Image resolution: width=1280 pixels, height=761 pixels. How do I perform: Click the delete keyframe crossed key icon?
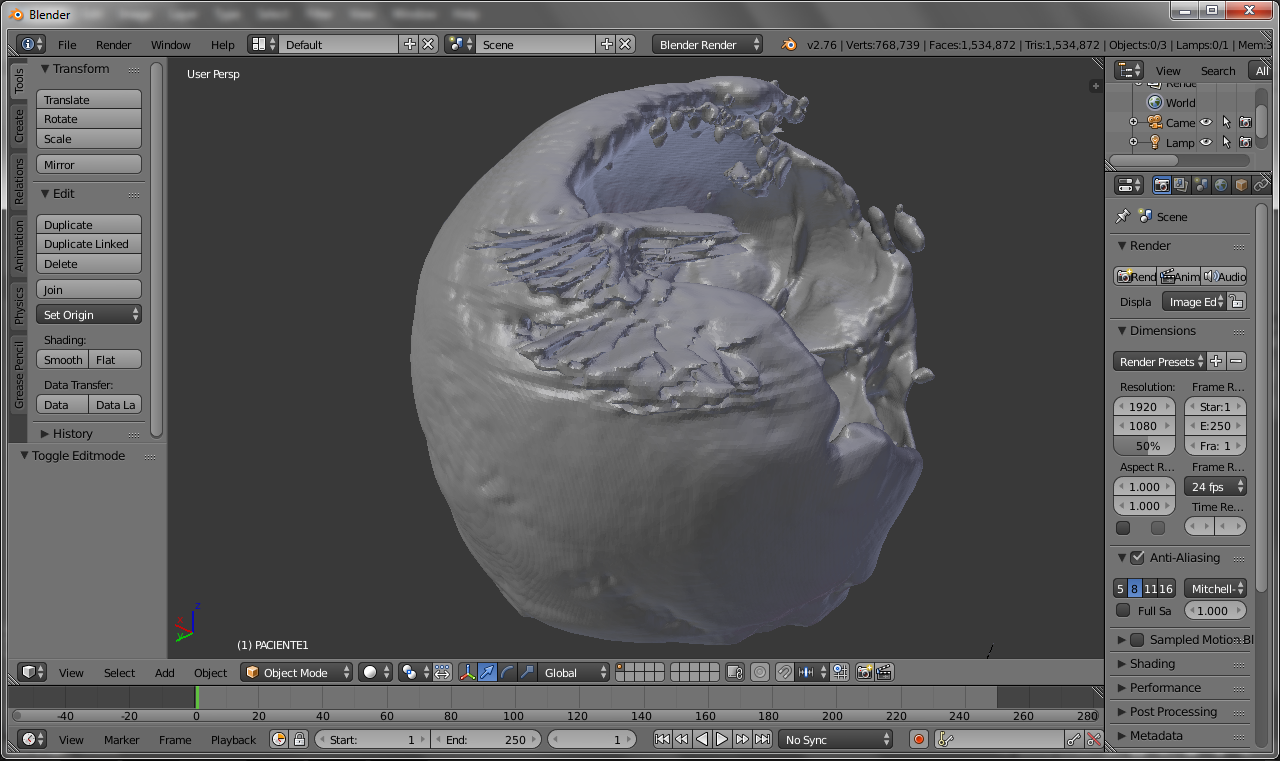[1094, 740]
